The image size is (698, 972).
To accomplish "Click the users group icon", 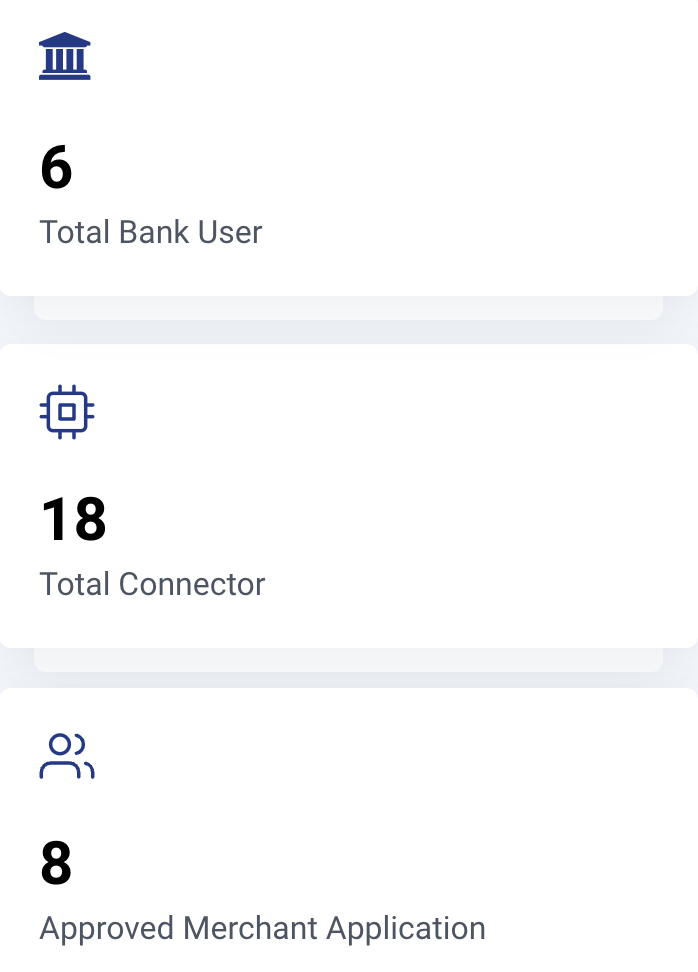I will (67, 756).
